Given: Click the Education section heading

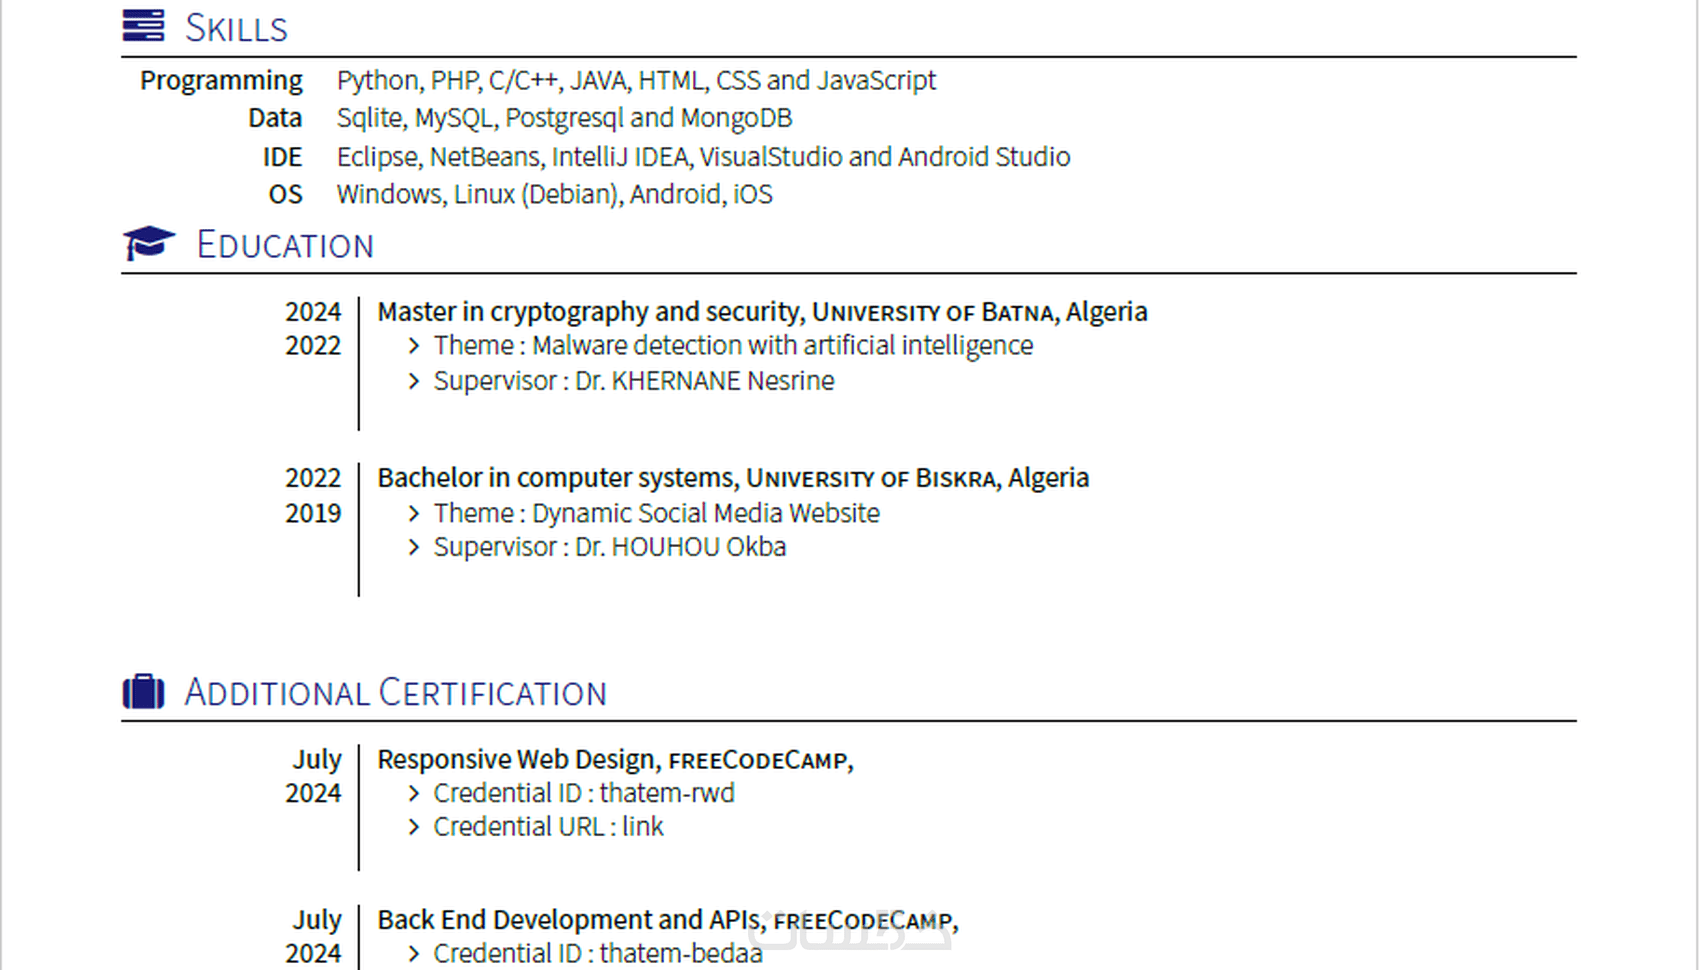Looking at the screenshot, I should pos(285,245).
